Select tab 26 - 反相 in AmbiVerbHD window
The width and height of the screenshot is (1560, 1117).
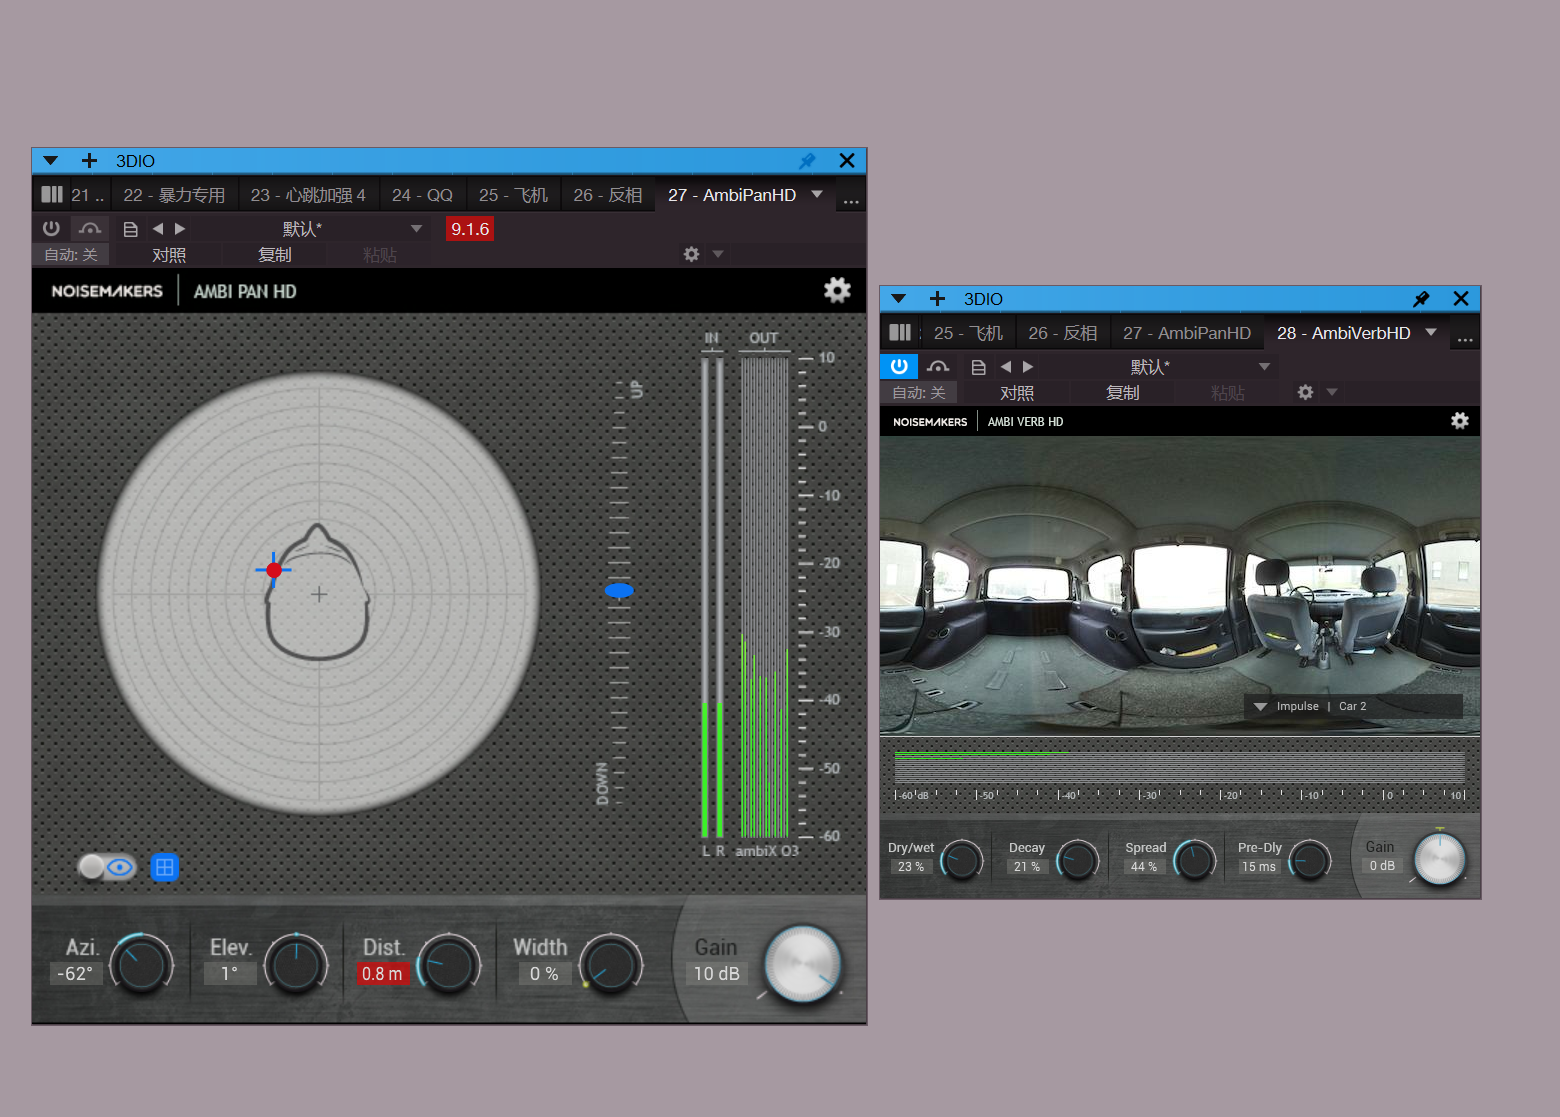pyautogui.click(x=1063, y=333)
